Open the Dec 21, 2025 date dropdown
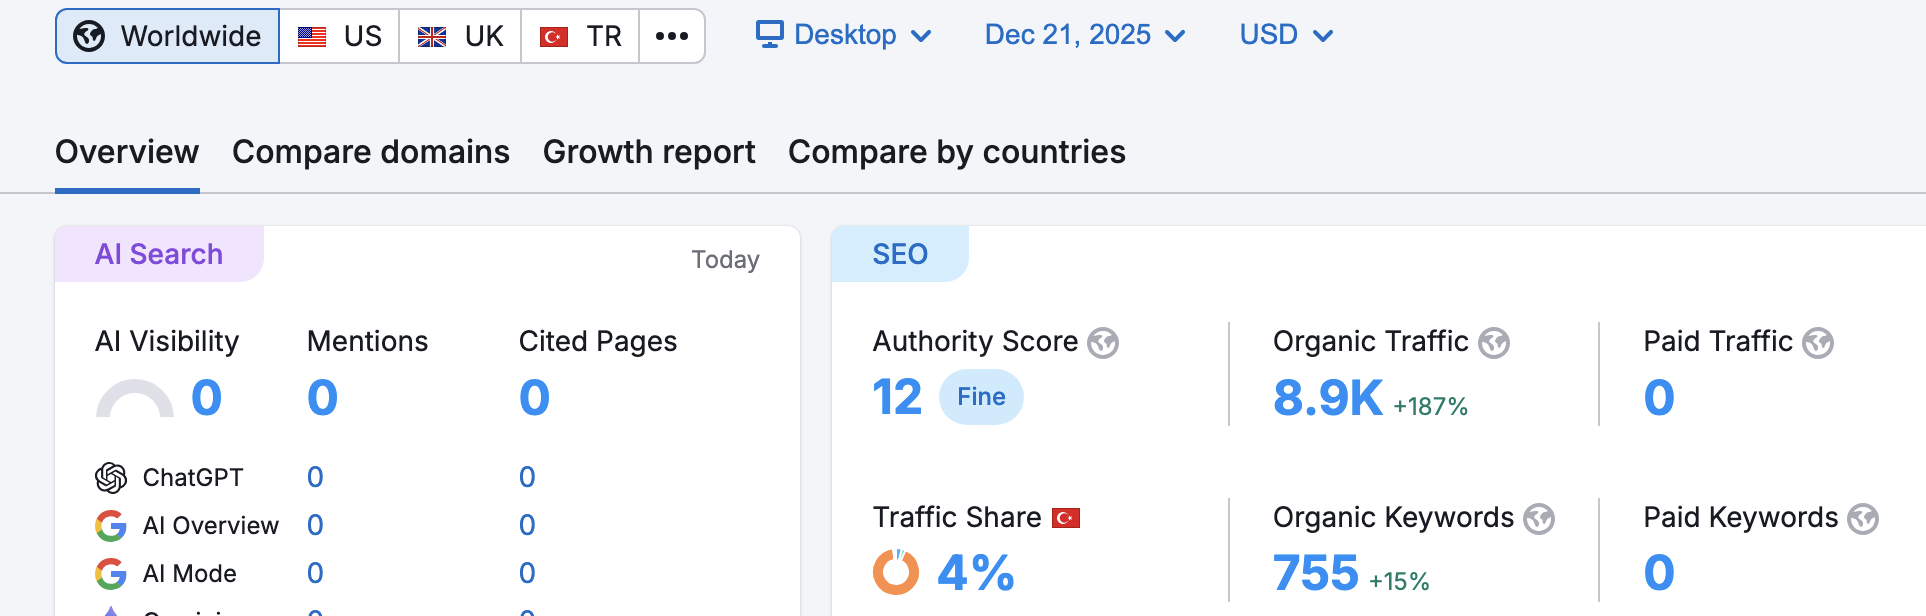Screen dimensions: 1926x616 pos(1085,35)
